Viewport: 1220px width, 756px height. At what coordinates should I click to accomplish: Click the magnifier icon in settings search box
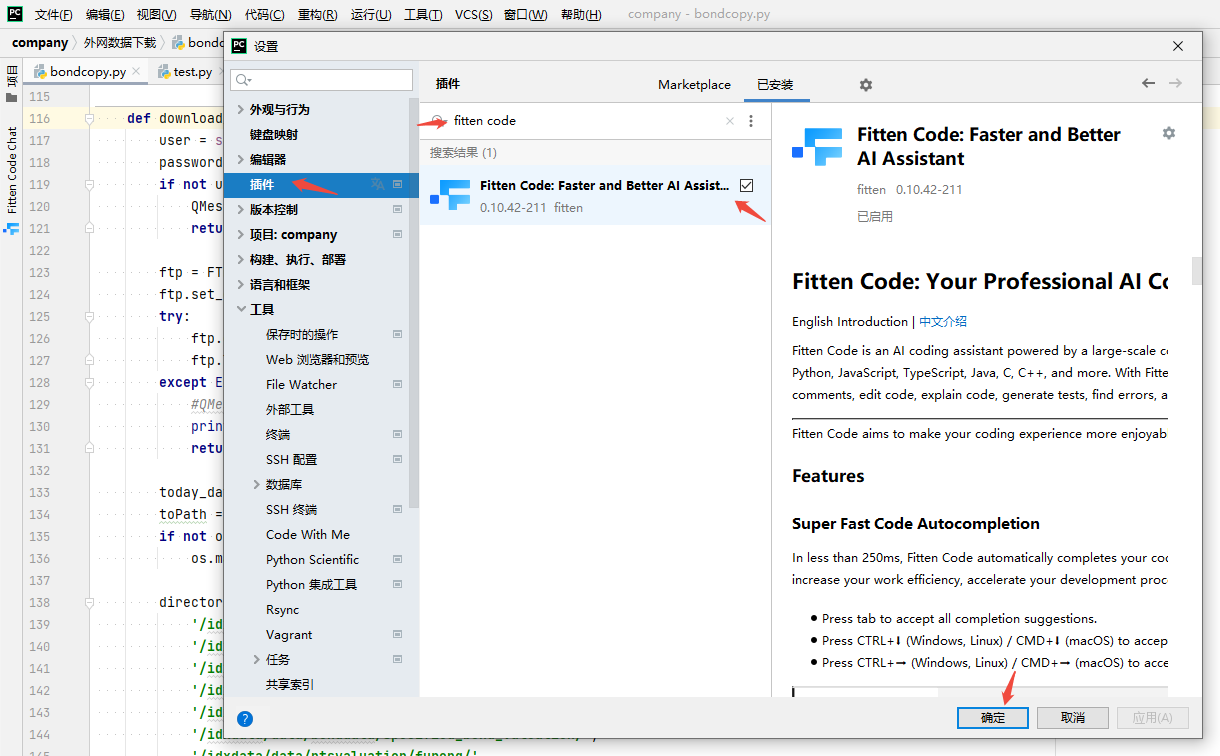tap(243, 80)
